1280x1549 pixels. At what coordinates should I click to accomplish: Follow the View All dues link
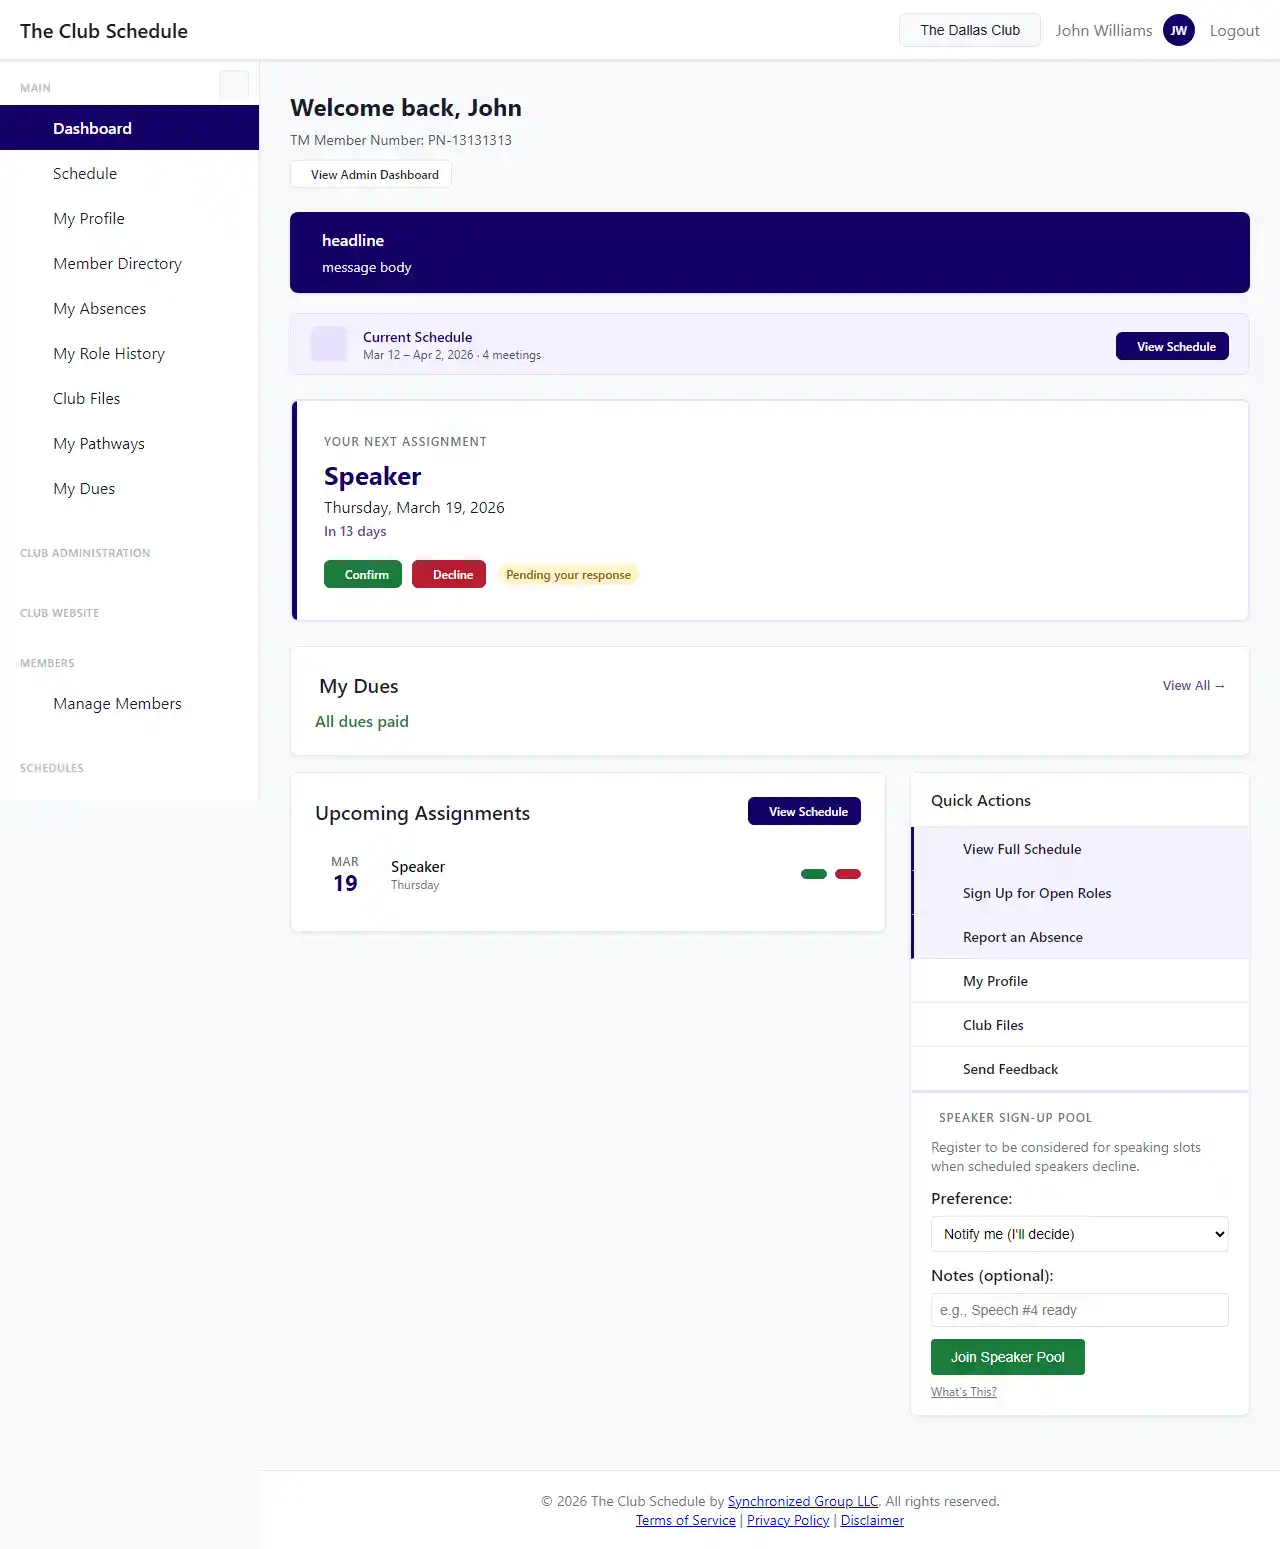(1193, 686)
